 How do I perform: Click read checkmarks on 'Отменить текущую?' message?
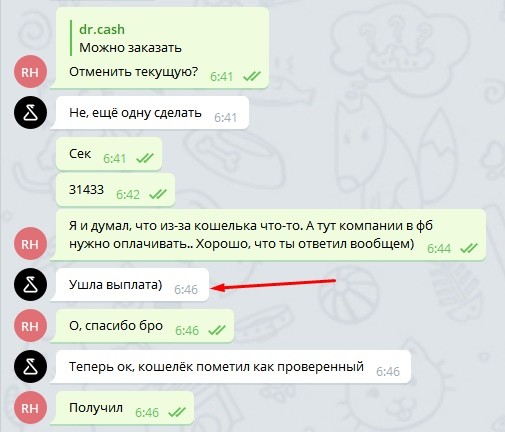click(252, 77)
